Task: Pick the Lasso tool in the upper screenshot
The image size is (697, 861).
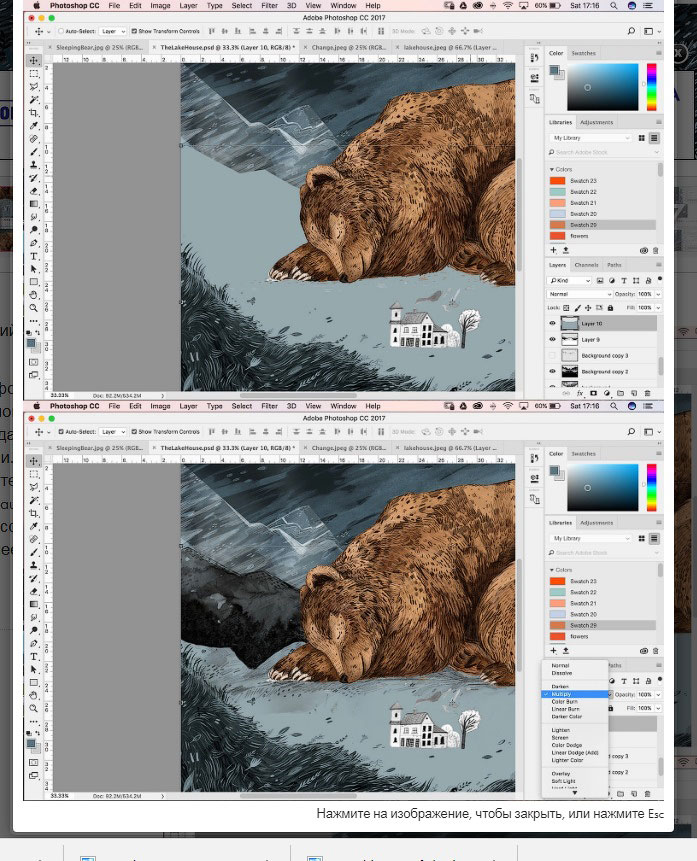Action: (34, 87)
